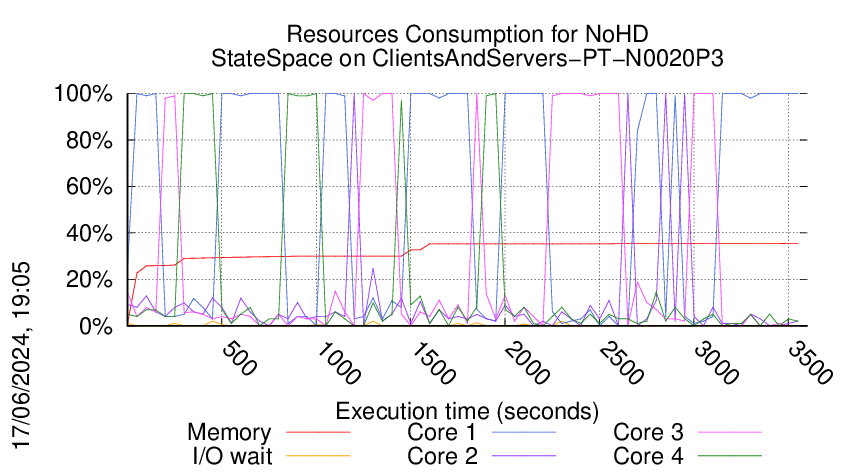The width and height of the screenshot is (850, 475).
Task: Click the I/O wait legend label
Action: click(232, 456)
